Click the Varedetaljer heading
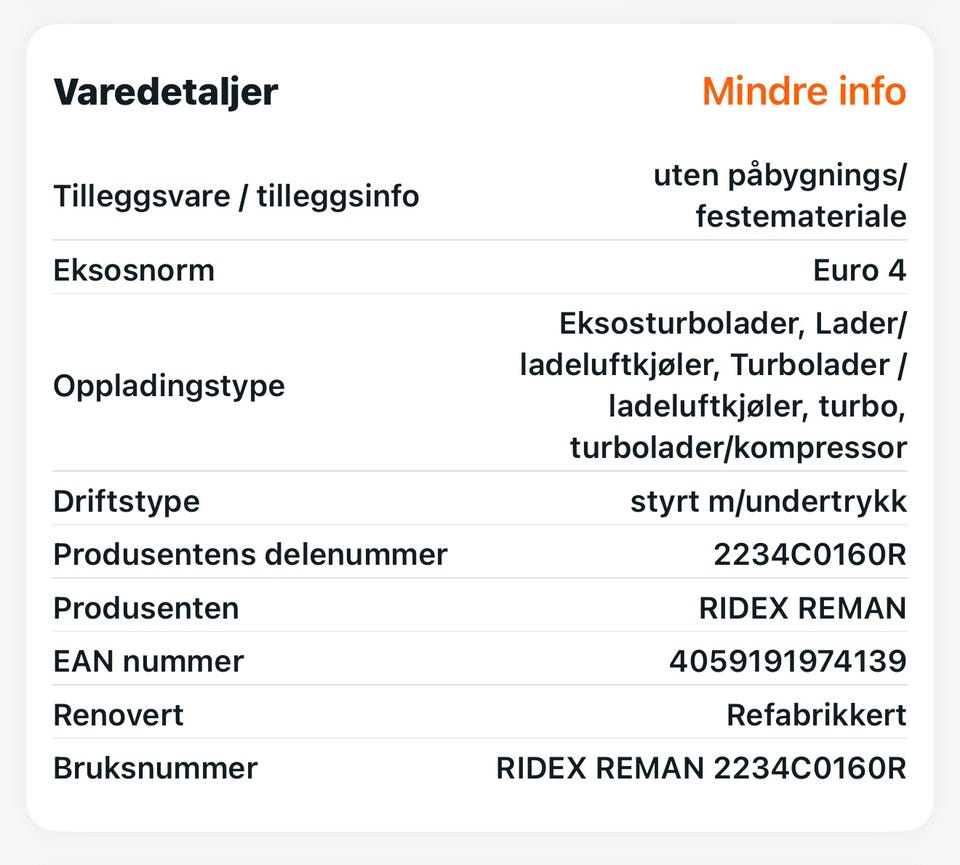The width and height of the screenshot is (960, 865). 166,92
